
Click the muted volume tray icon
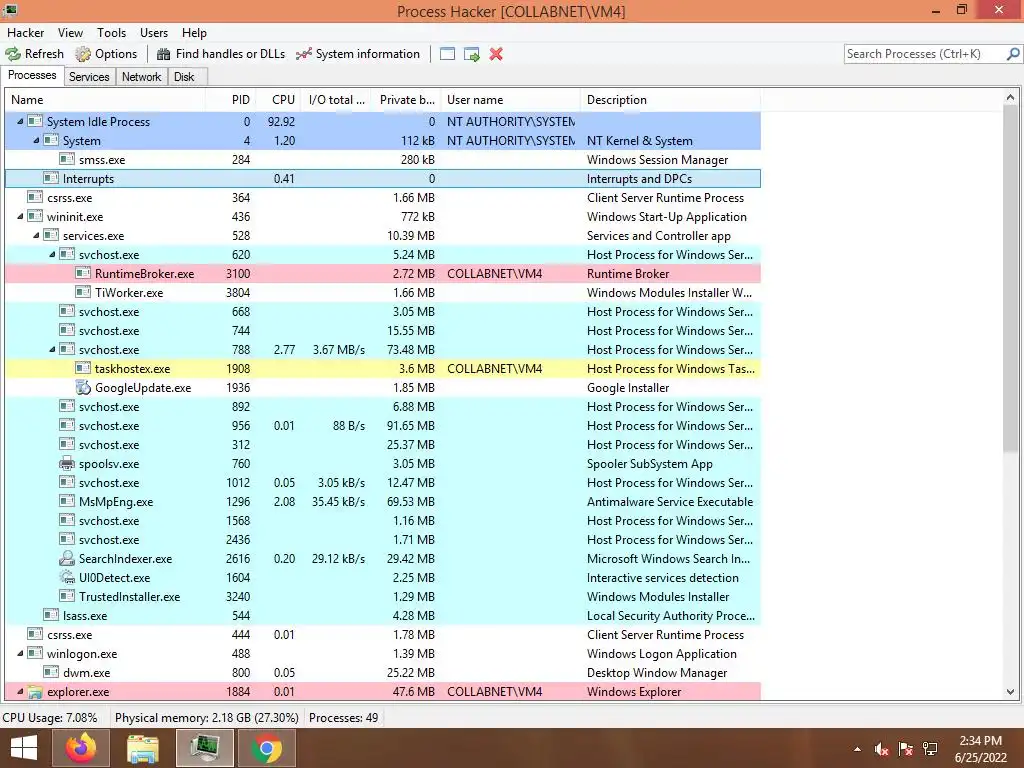click(881, 749)
